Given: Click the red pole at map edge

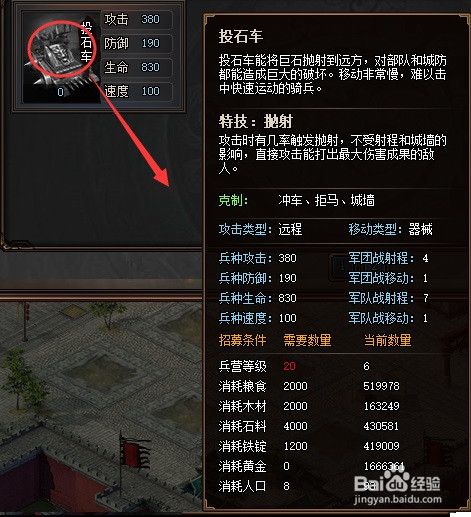Looking at the screenshot, I should 25,322.
